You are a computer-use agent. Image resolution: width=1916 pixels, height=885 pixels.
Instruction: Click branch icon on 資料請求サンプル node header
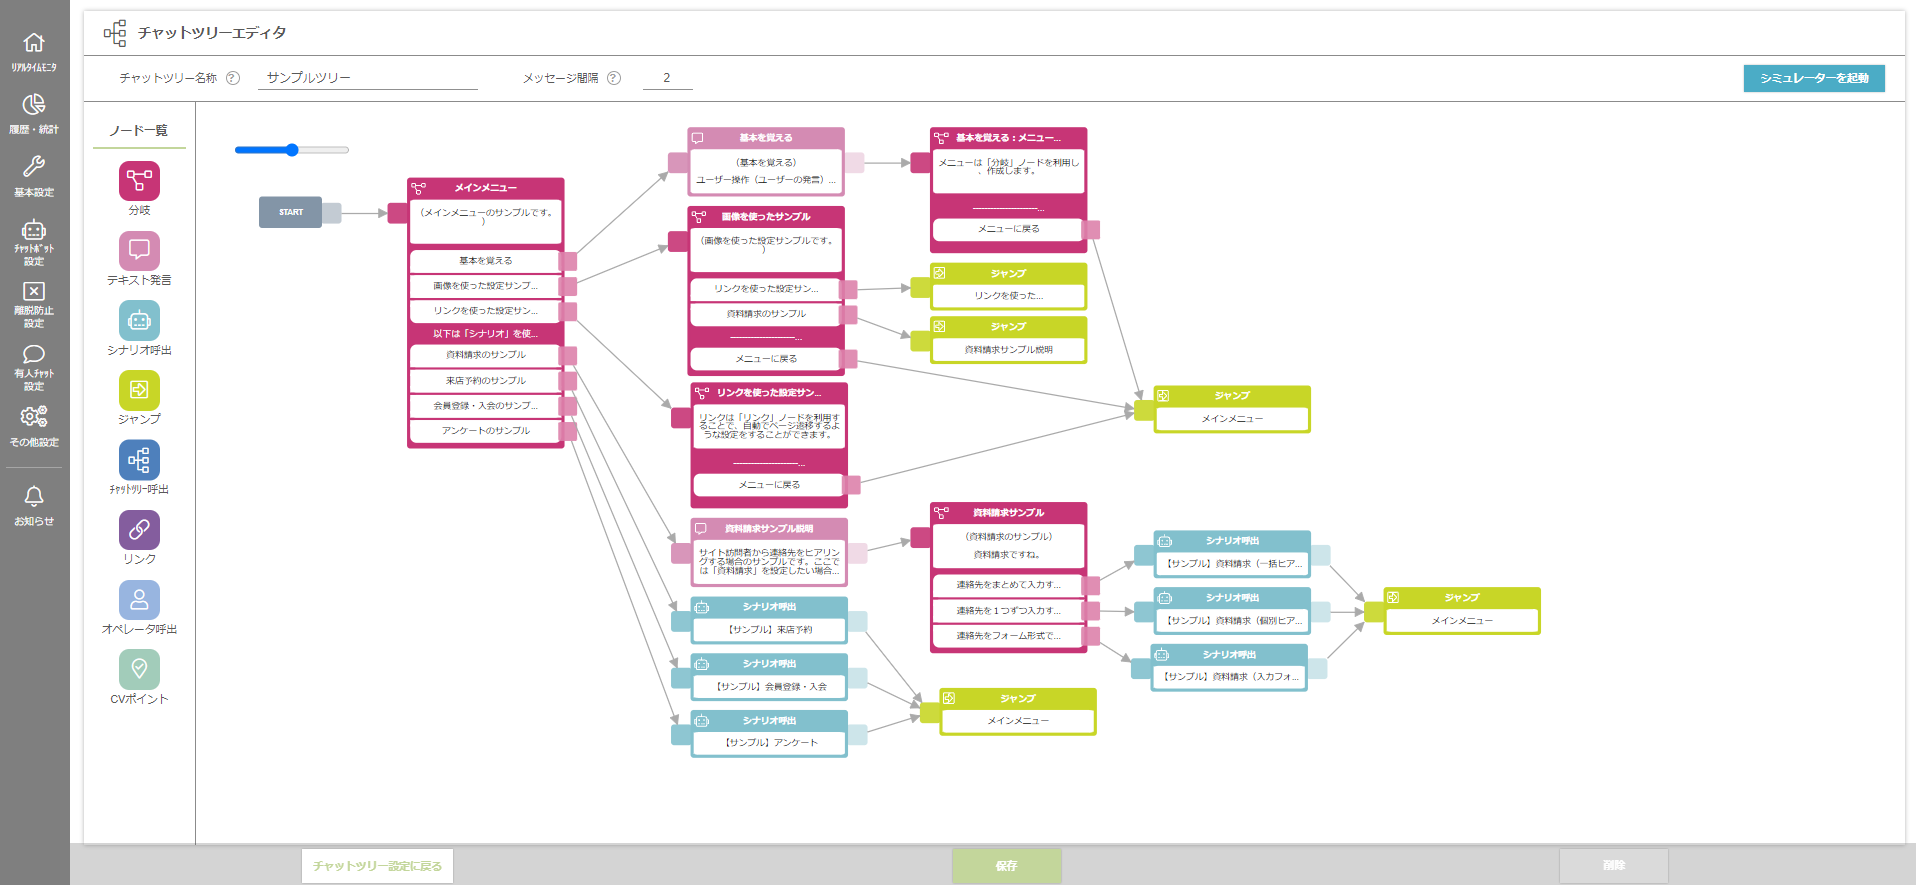coord(941,513)
